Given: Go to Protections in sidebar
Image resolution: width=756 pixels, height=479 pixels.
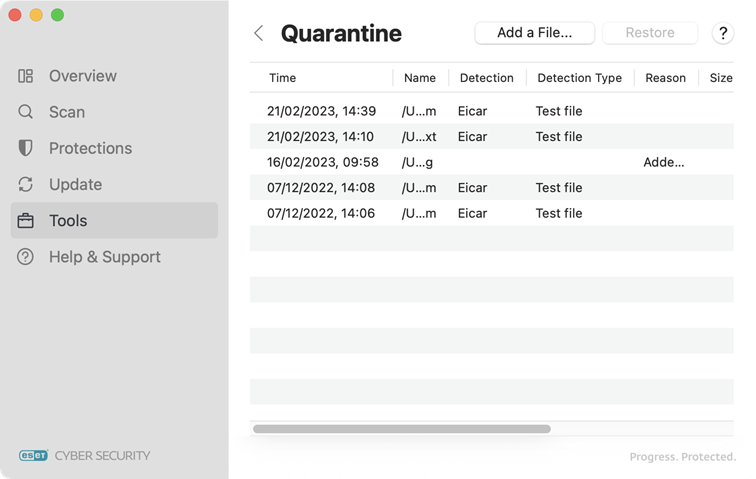Looking at the screenshot, I should click(114, 148).
